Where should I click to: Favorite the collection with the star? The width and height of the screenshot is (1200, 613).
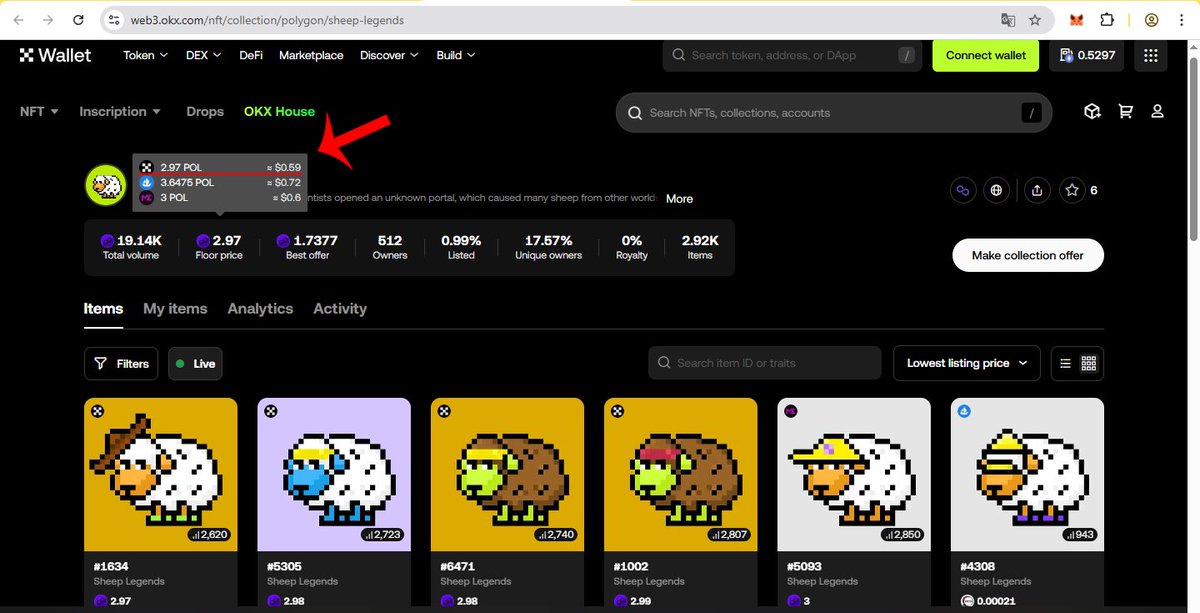point(1072,189)
